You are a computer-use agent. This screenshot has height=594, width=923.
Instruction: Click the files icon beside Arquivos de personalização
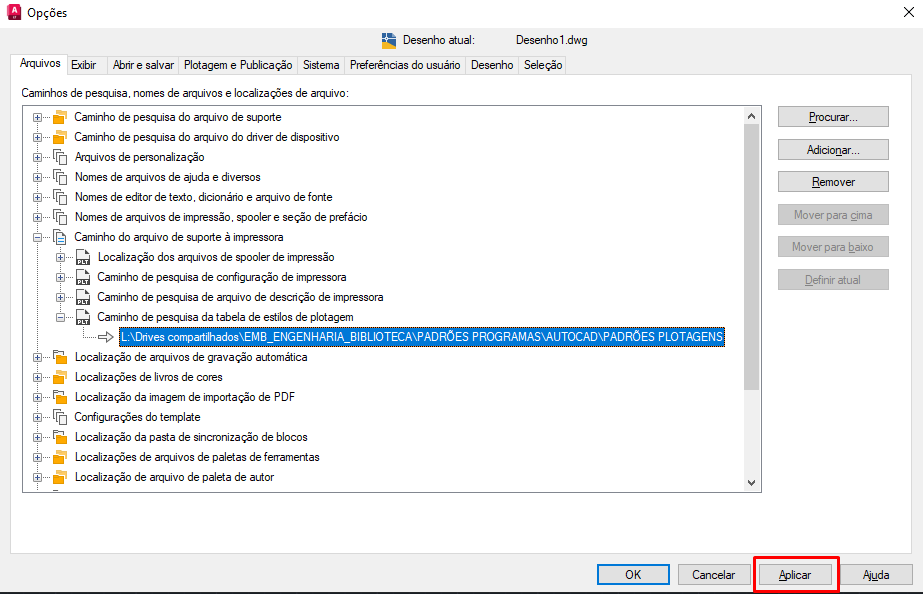[x=59, y=157]
